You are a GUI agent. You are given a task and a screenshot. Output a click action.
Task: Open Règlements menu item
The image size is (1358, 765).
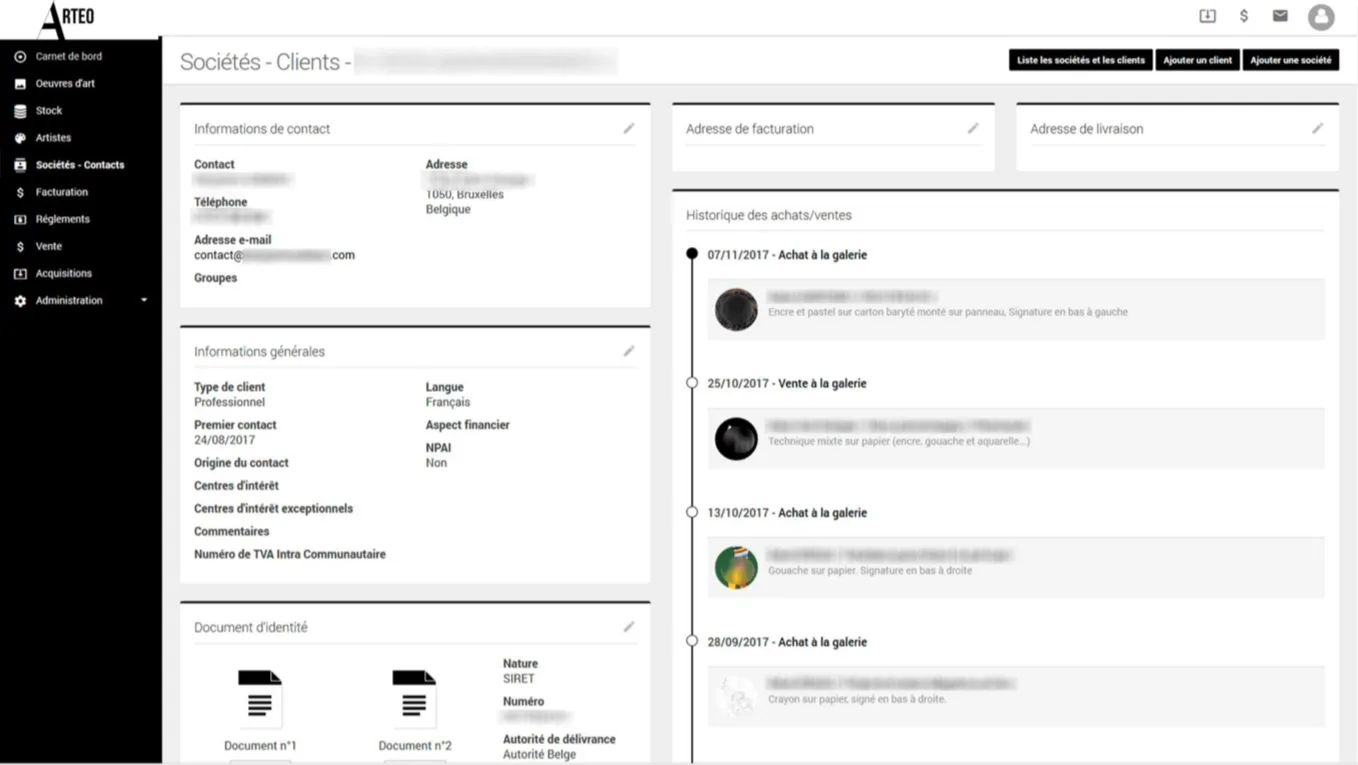pyautogui.click(x=62, y=219)
